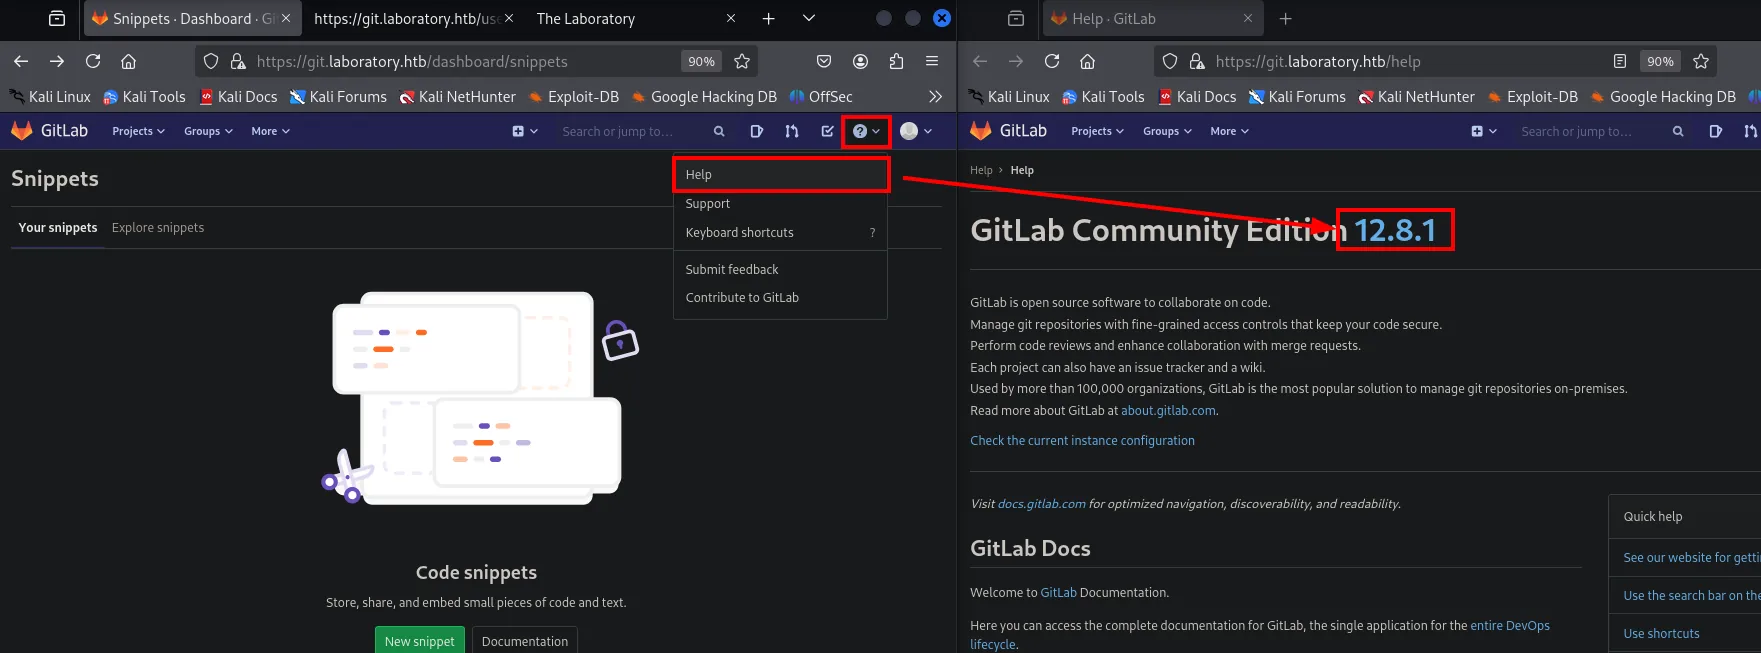Click the Documentation button under Code snippets

pyautogui.click(x=524, y=640)
